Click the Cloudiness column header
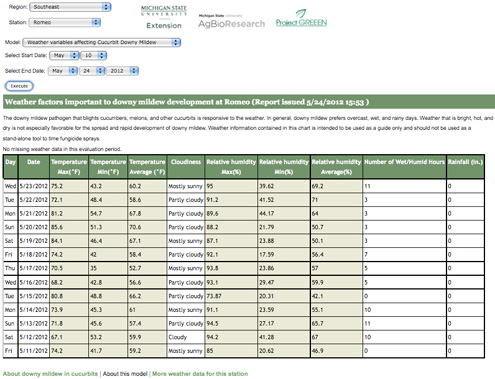The height and width of the screenshot is (379, 495). click(186, 167)
